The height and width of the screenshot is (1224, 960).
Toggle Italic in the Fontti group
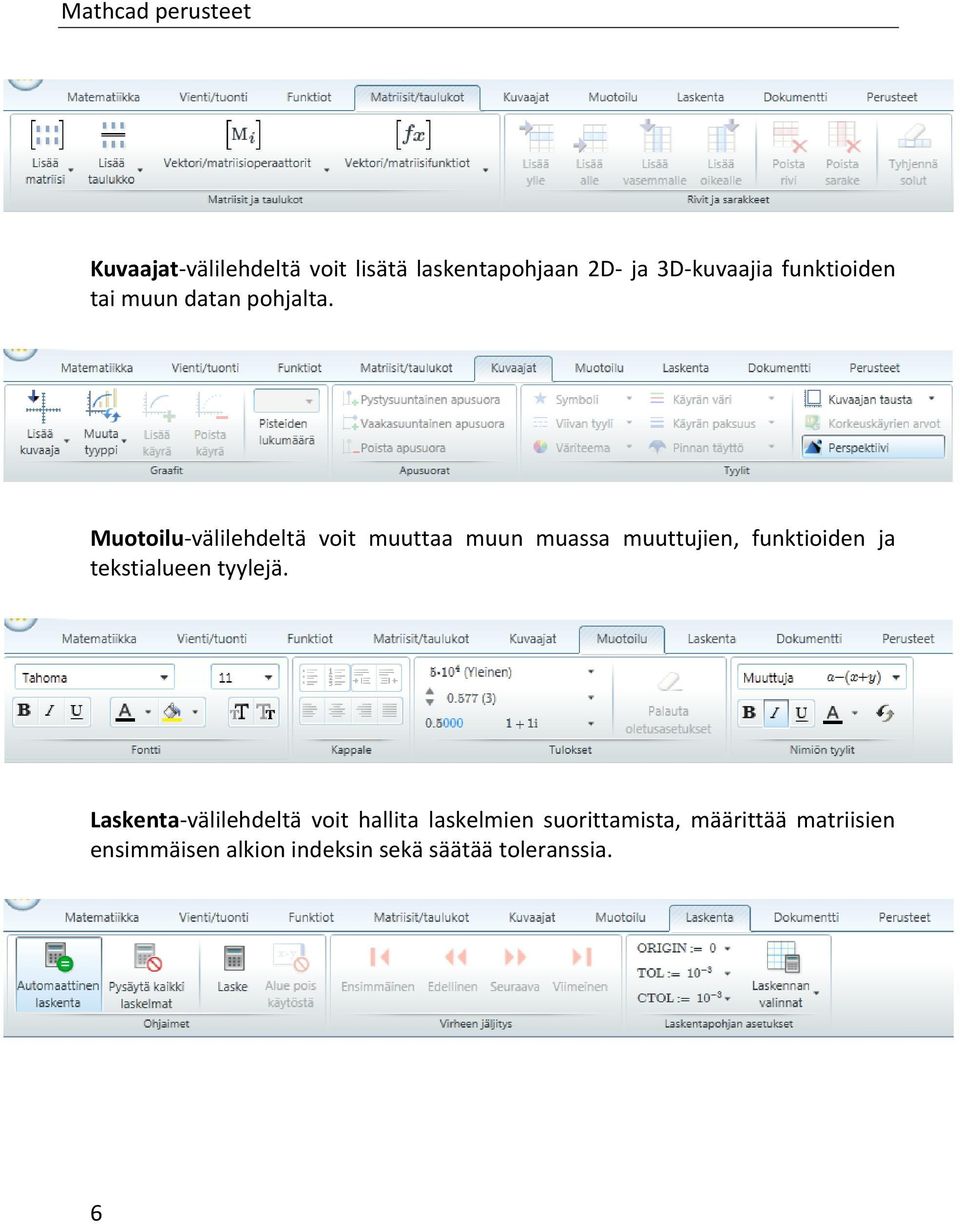click(x=50, y=712)
